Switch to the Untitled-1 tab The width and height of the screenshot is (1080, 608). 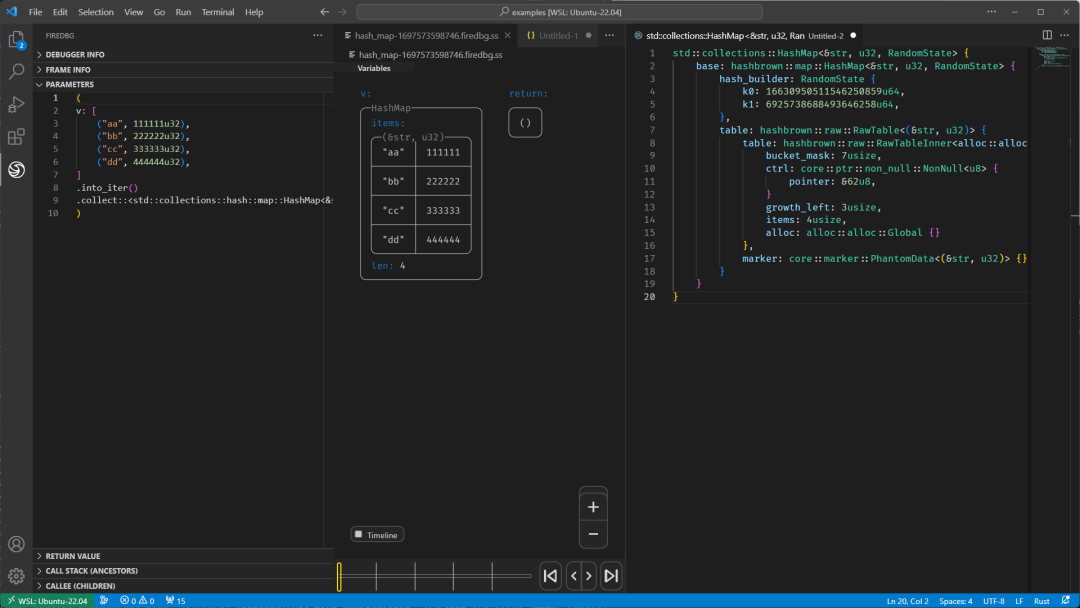click(x=558, y=35)
